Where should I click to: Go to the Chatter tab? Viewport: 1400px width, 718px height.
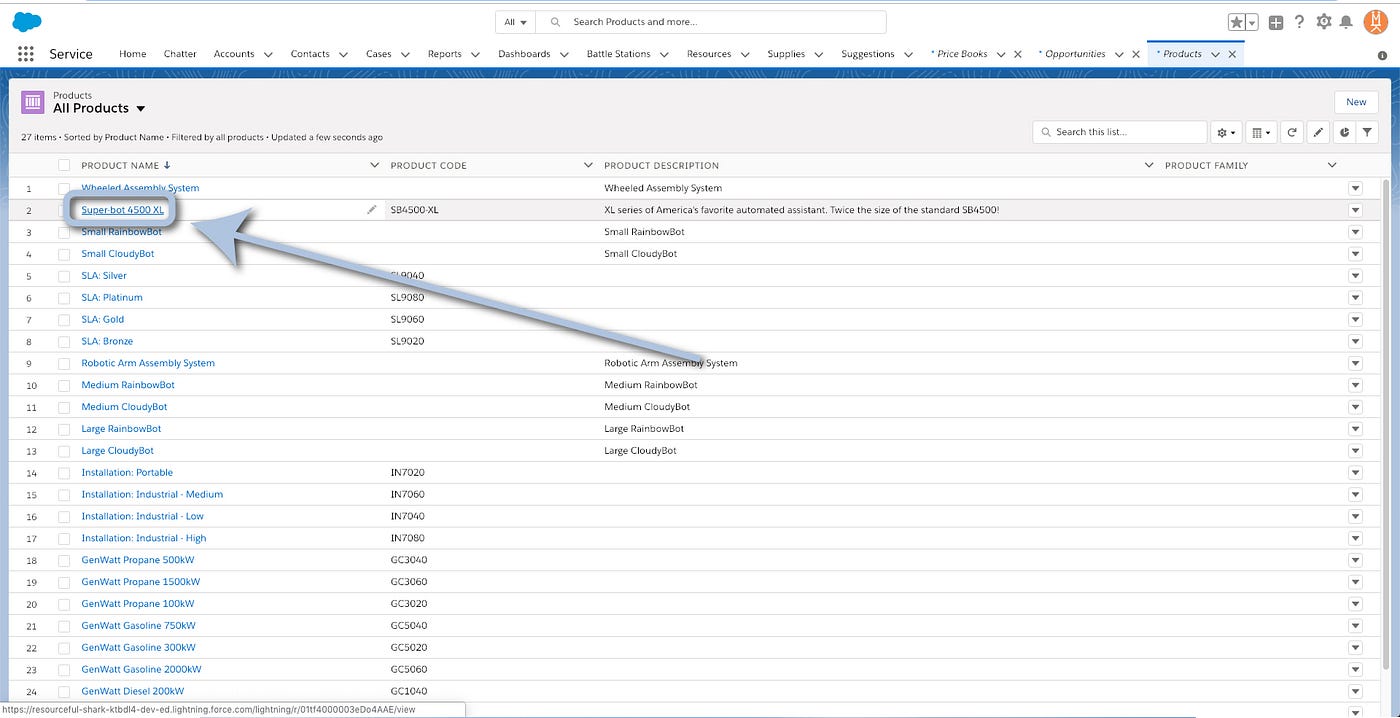[x=180, y=54]
